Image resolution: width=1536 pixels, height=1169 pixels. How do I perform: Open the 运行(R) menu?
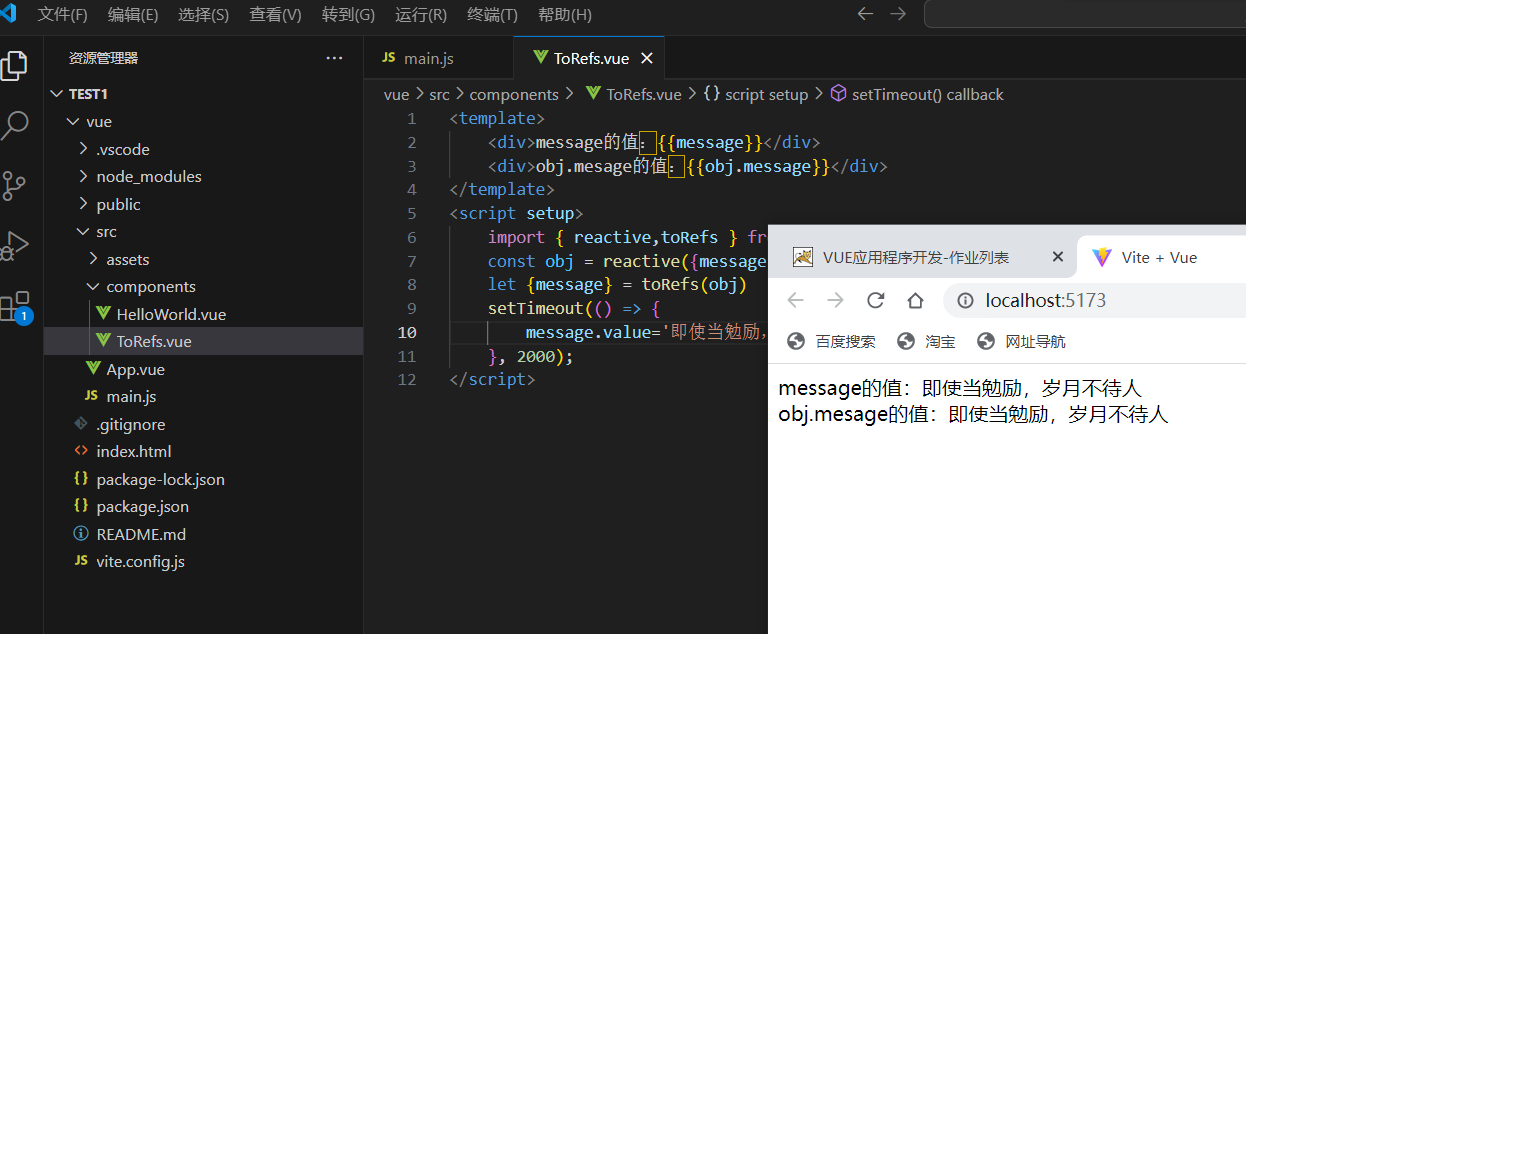[421, 14]
